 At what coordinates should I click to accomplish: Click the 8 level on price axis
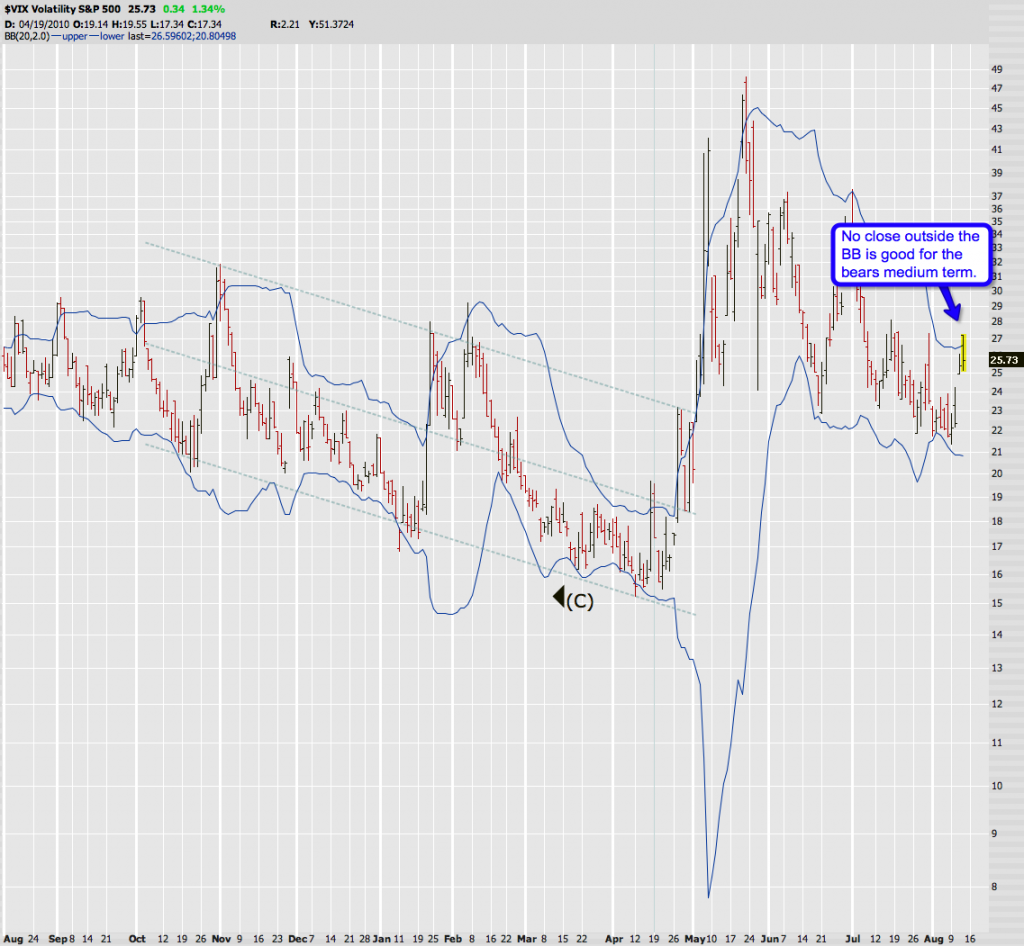[x=992, y=885]
